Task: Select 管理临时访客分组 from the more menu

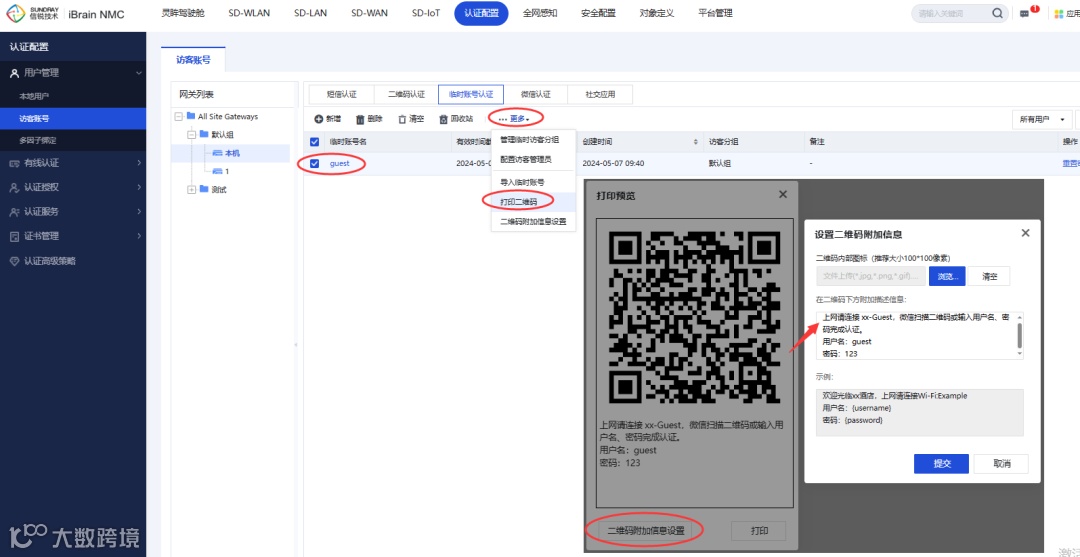Action: point(533,140)
